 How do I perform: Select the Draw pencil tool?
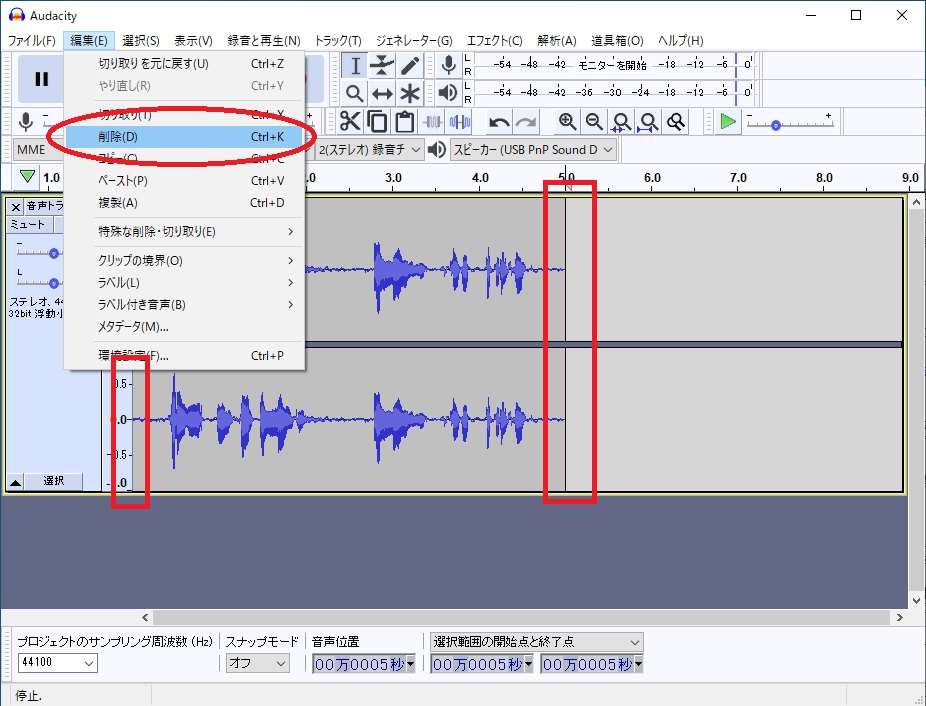[409, 66]
